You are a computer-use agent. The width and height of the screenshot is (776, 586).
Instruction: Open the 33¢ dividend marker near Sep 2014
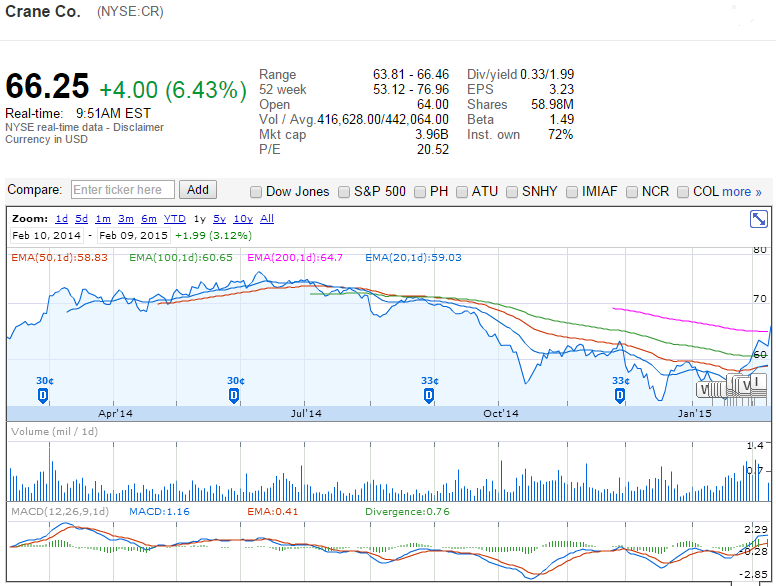coord(429,395)
